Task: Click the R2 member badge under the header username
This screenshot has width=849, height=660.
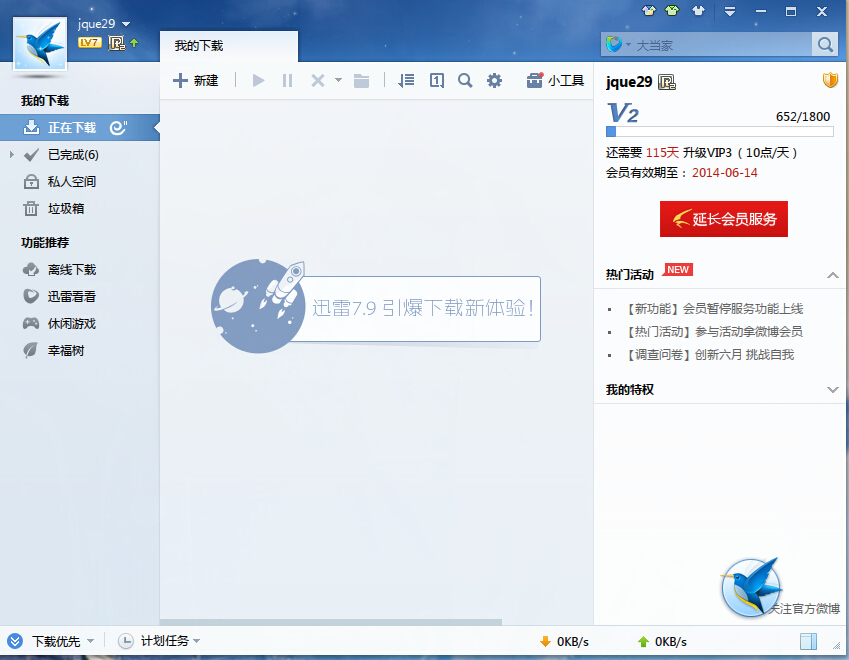Action: (116, 43)
